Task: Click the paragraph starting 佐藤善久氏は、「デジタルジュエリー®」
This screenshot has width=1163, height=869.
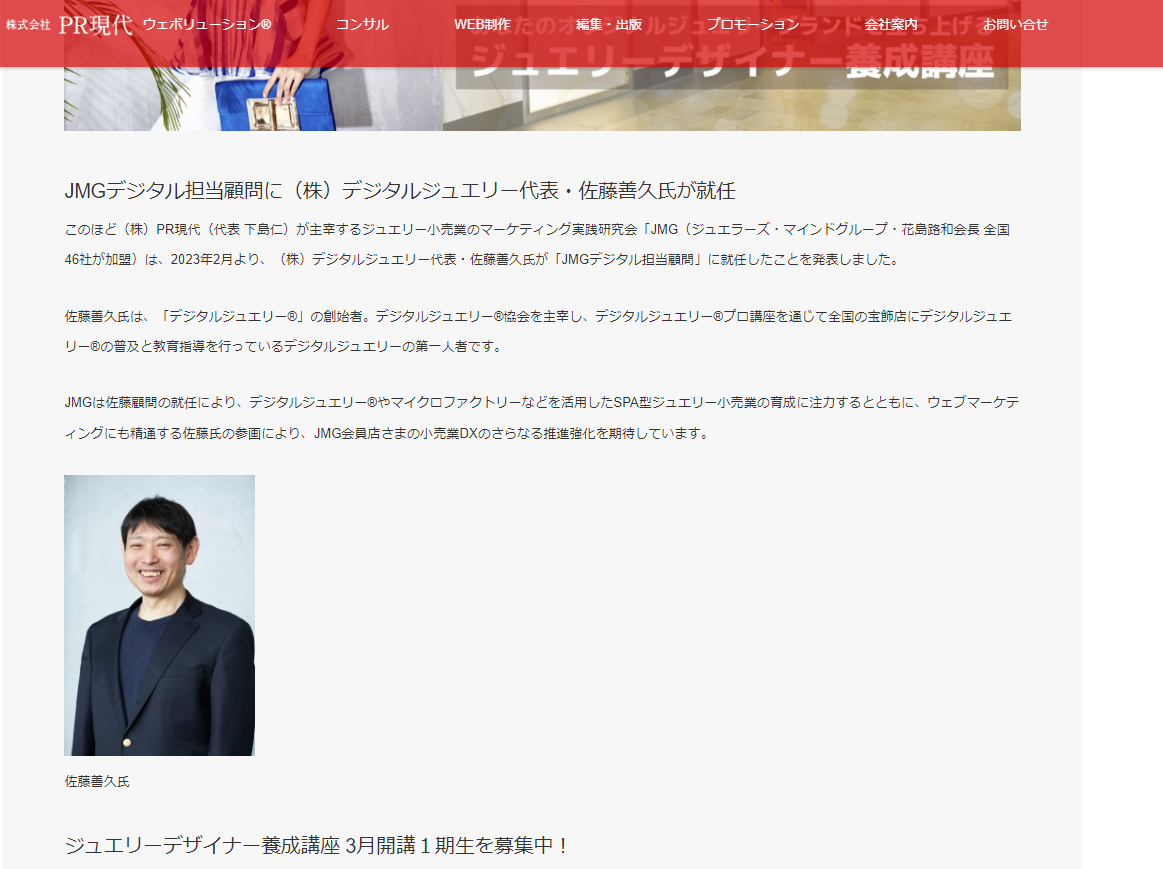Action: coord(538,331)
